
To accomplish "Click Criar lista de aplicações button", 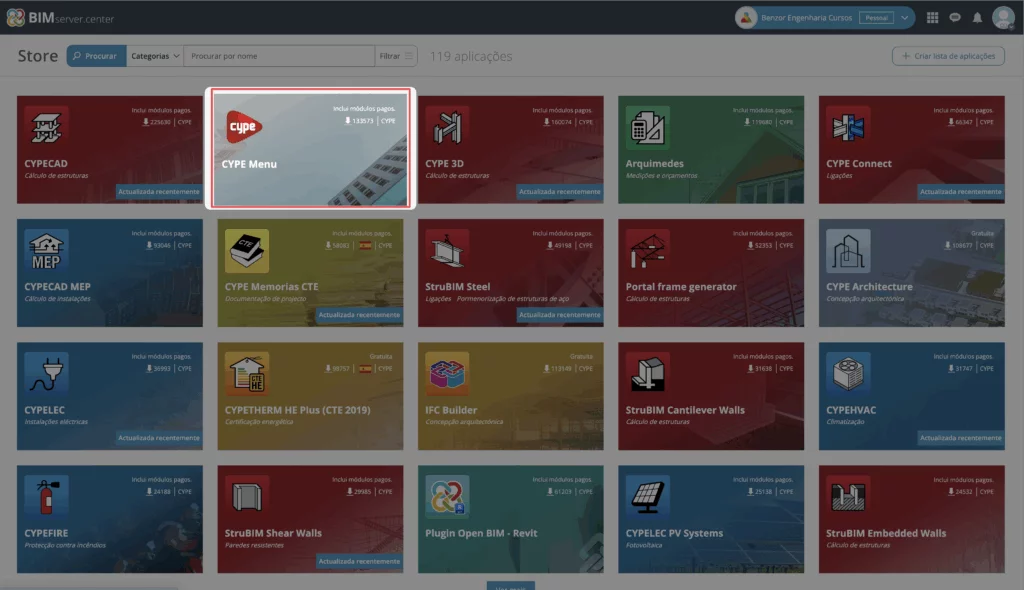I will click(x=948, y=56).
